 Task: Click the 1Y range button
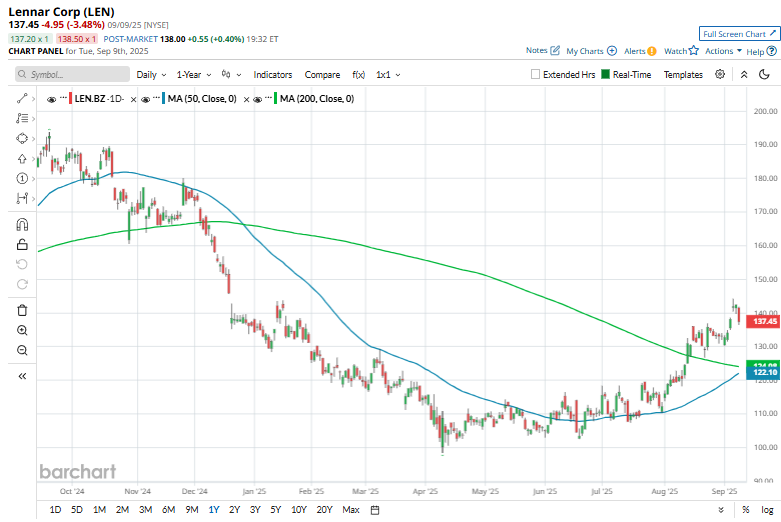click(x=214, y=510)
